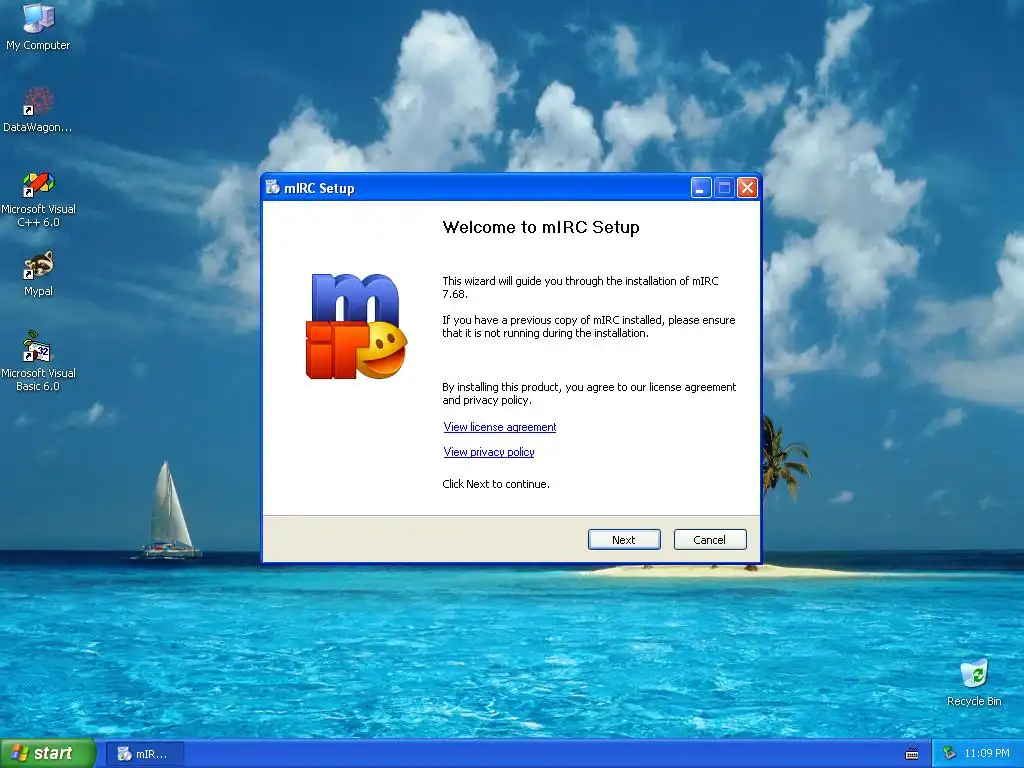Click the 11:09 PM clock
The image size is (1024, 768).
coord(986,753)
